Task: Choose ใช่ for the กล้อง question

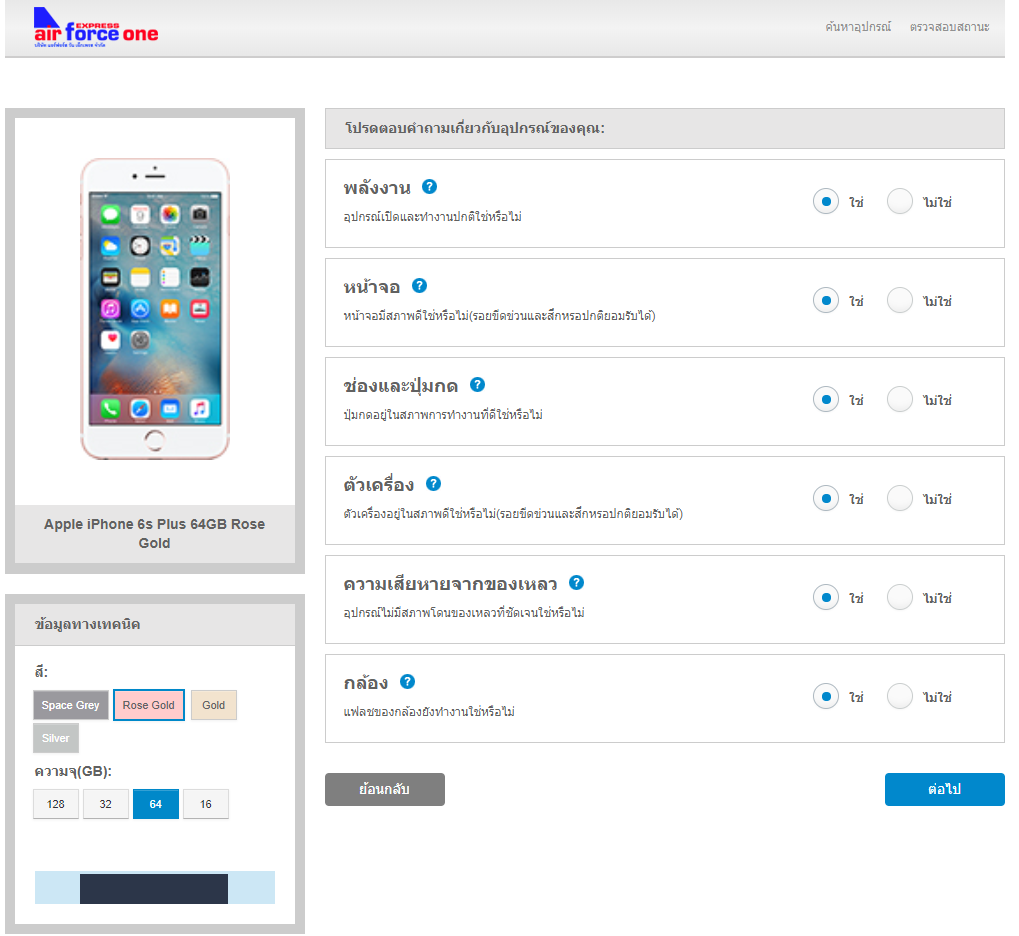Action: pos(825,696)
